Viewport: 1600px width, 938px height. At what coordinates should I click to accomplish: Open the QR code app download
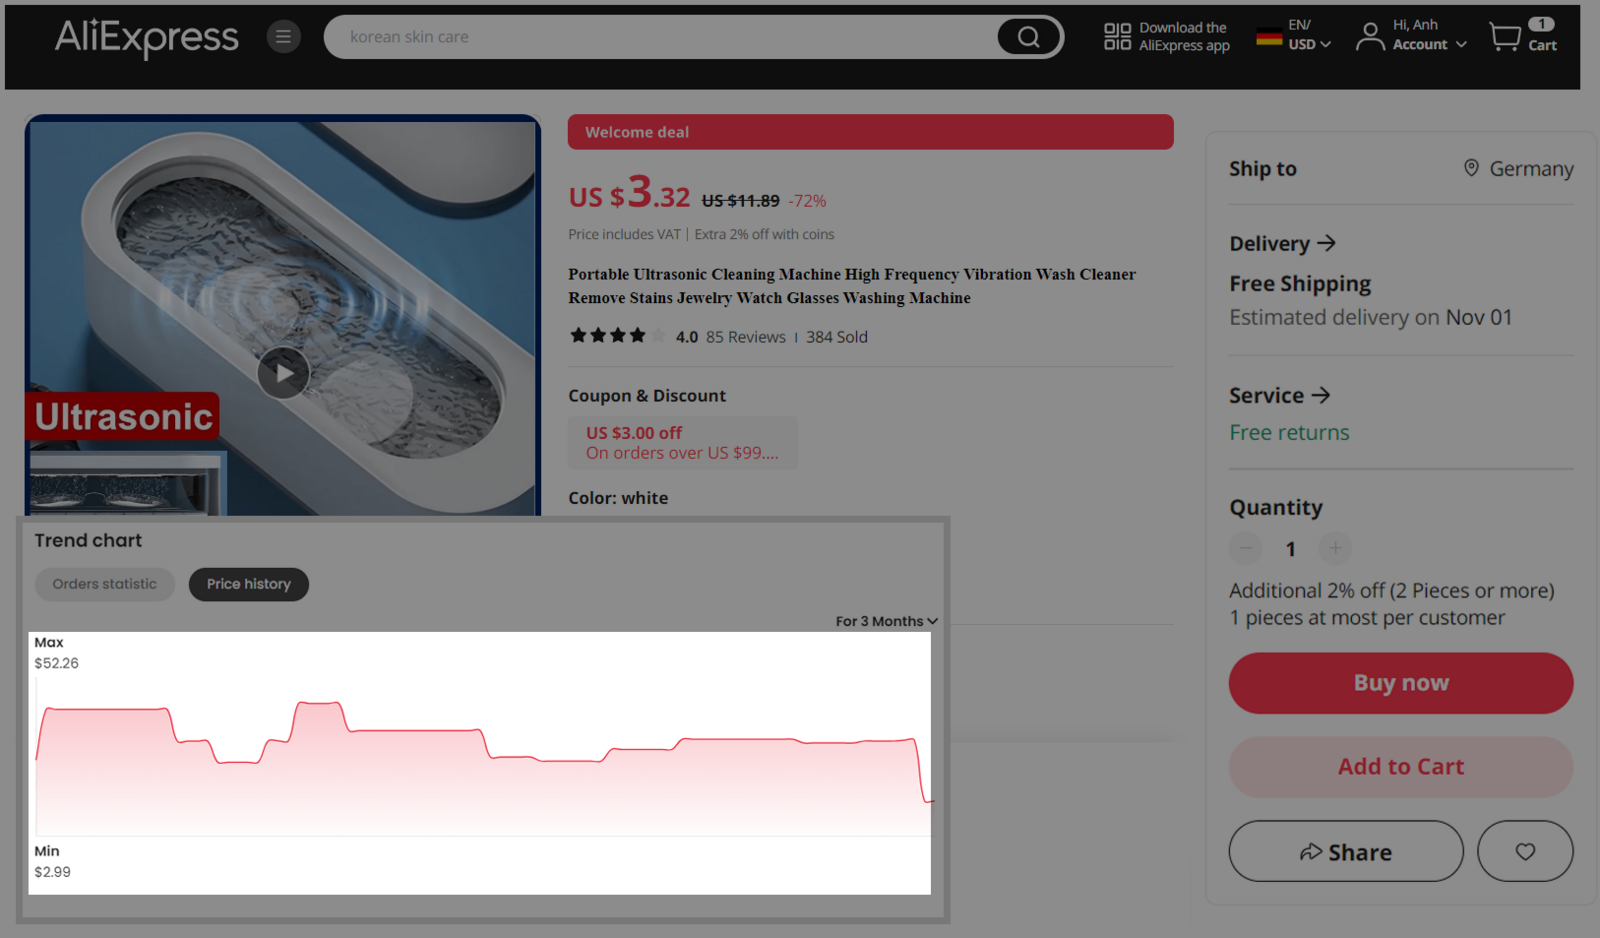click(1117, 37)
